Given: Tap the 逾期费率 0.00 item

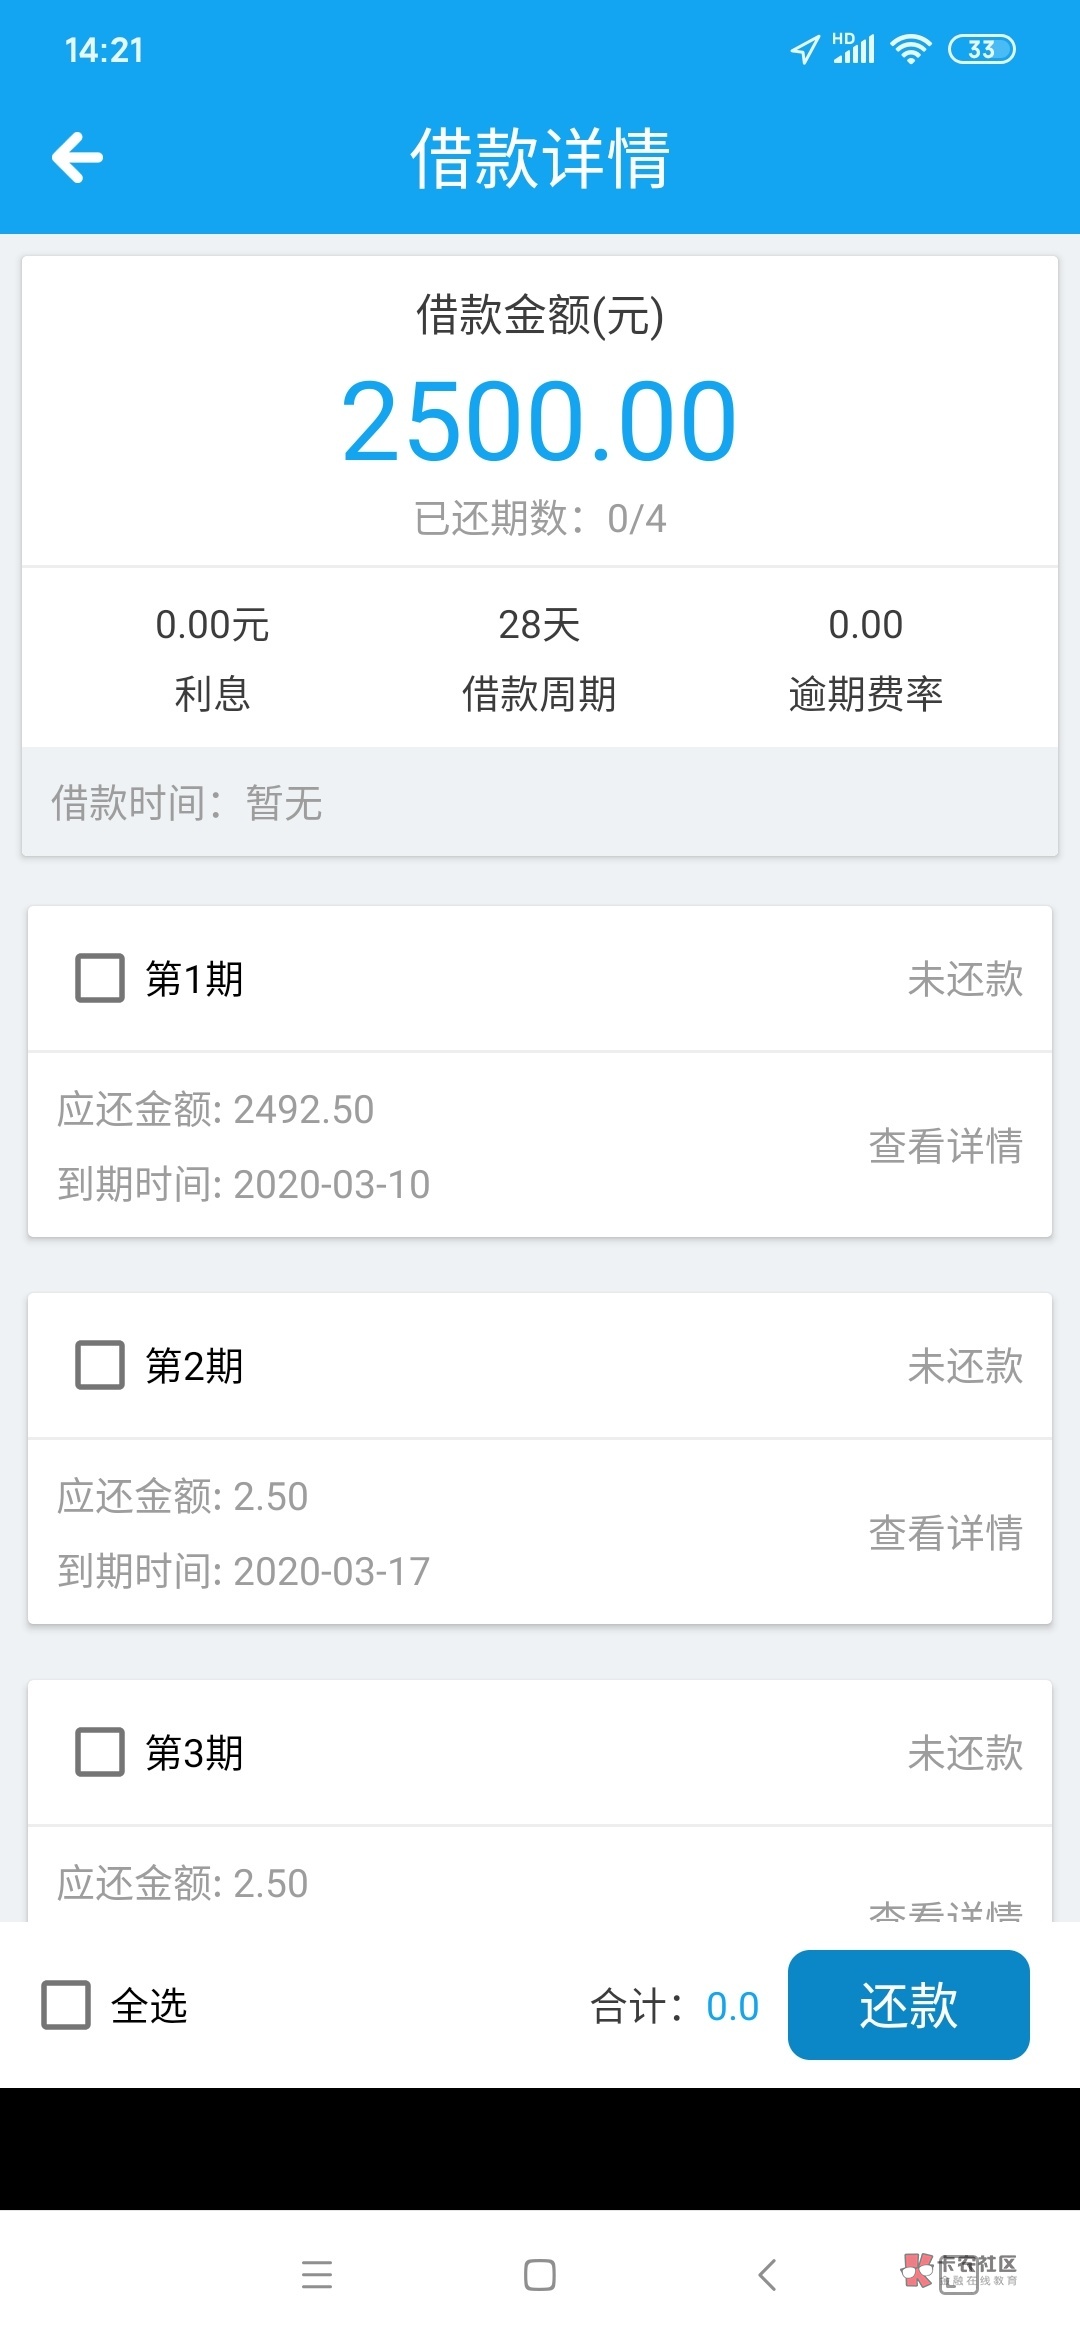Looking at the screenshot, I should (x=865, y=658).
